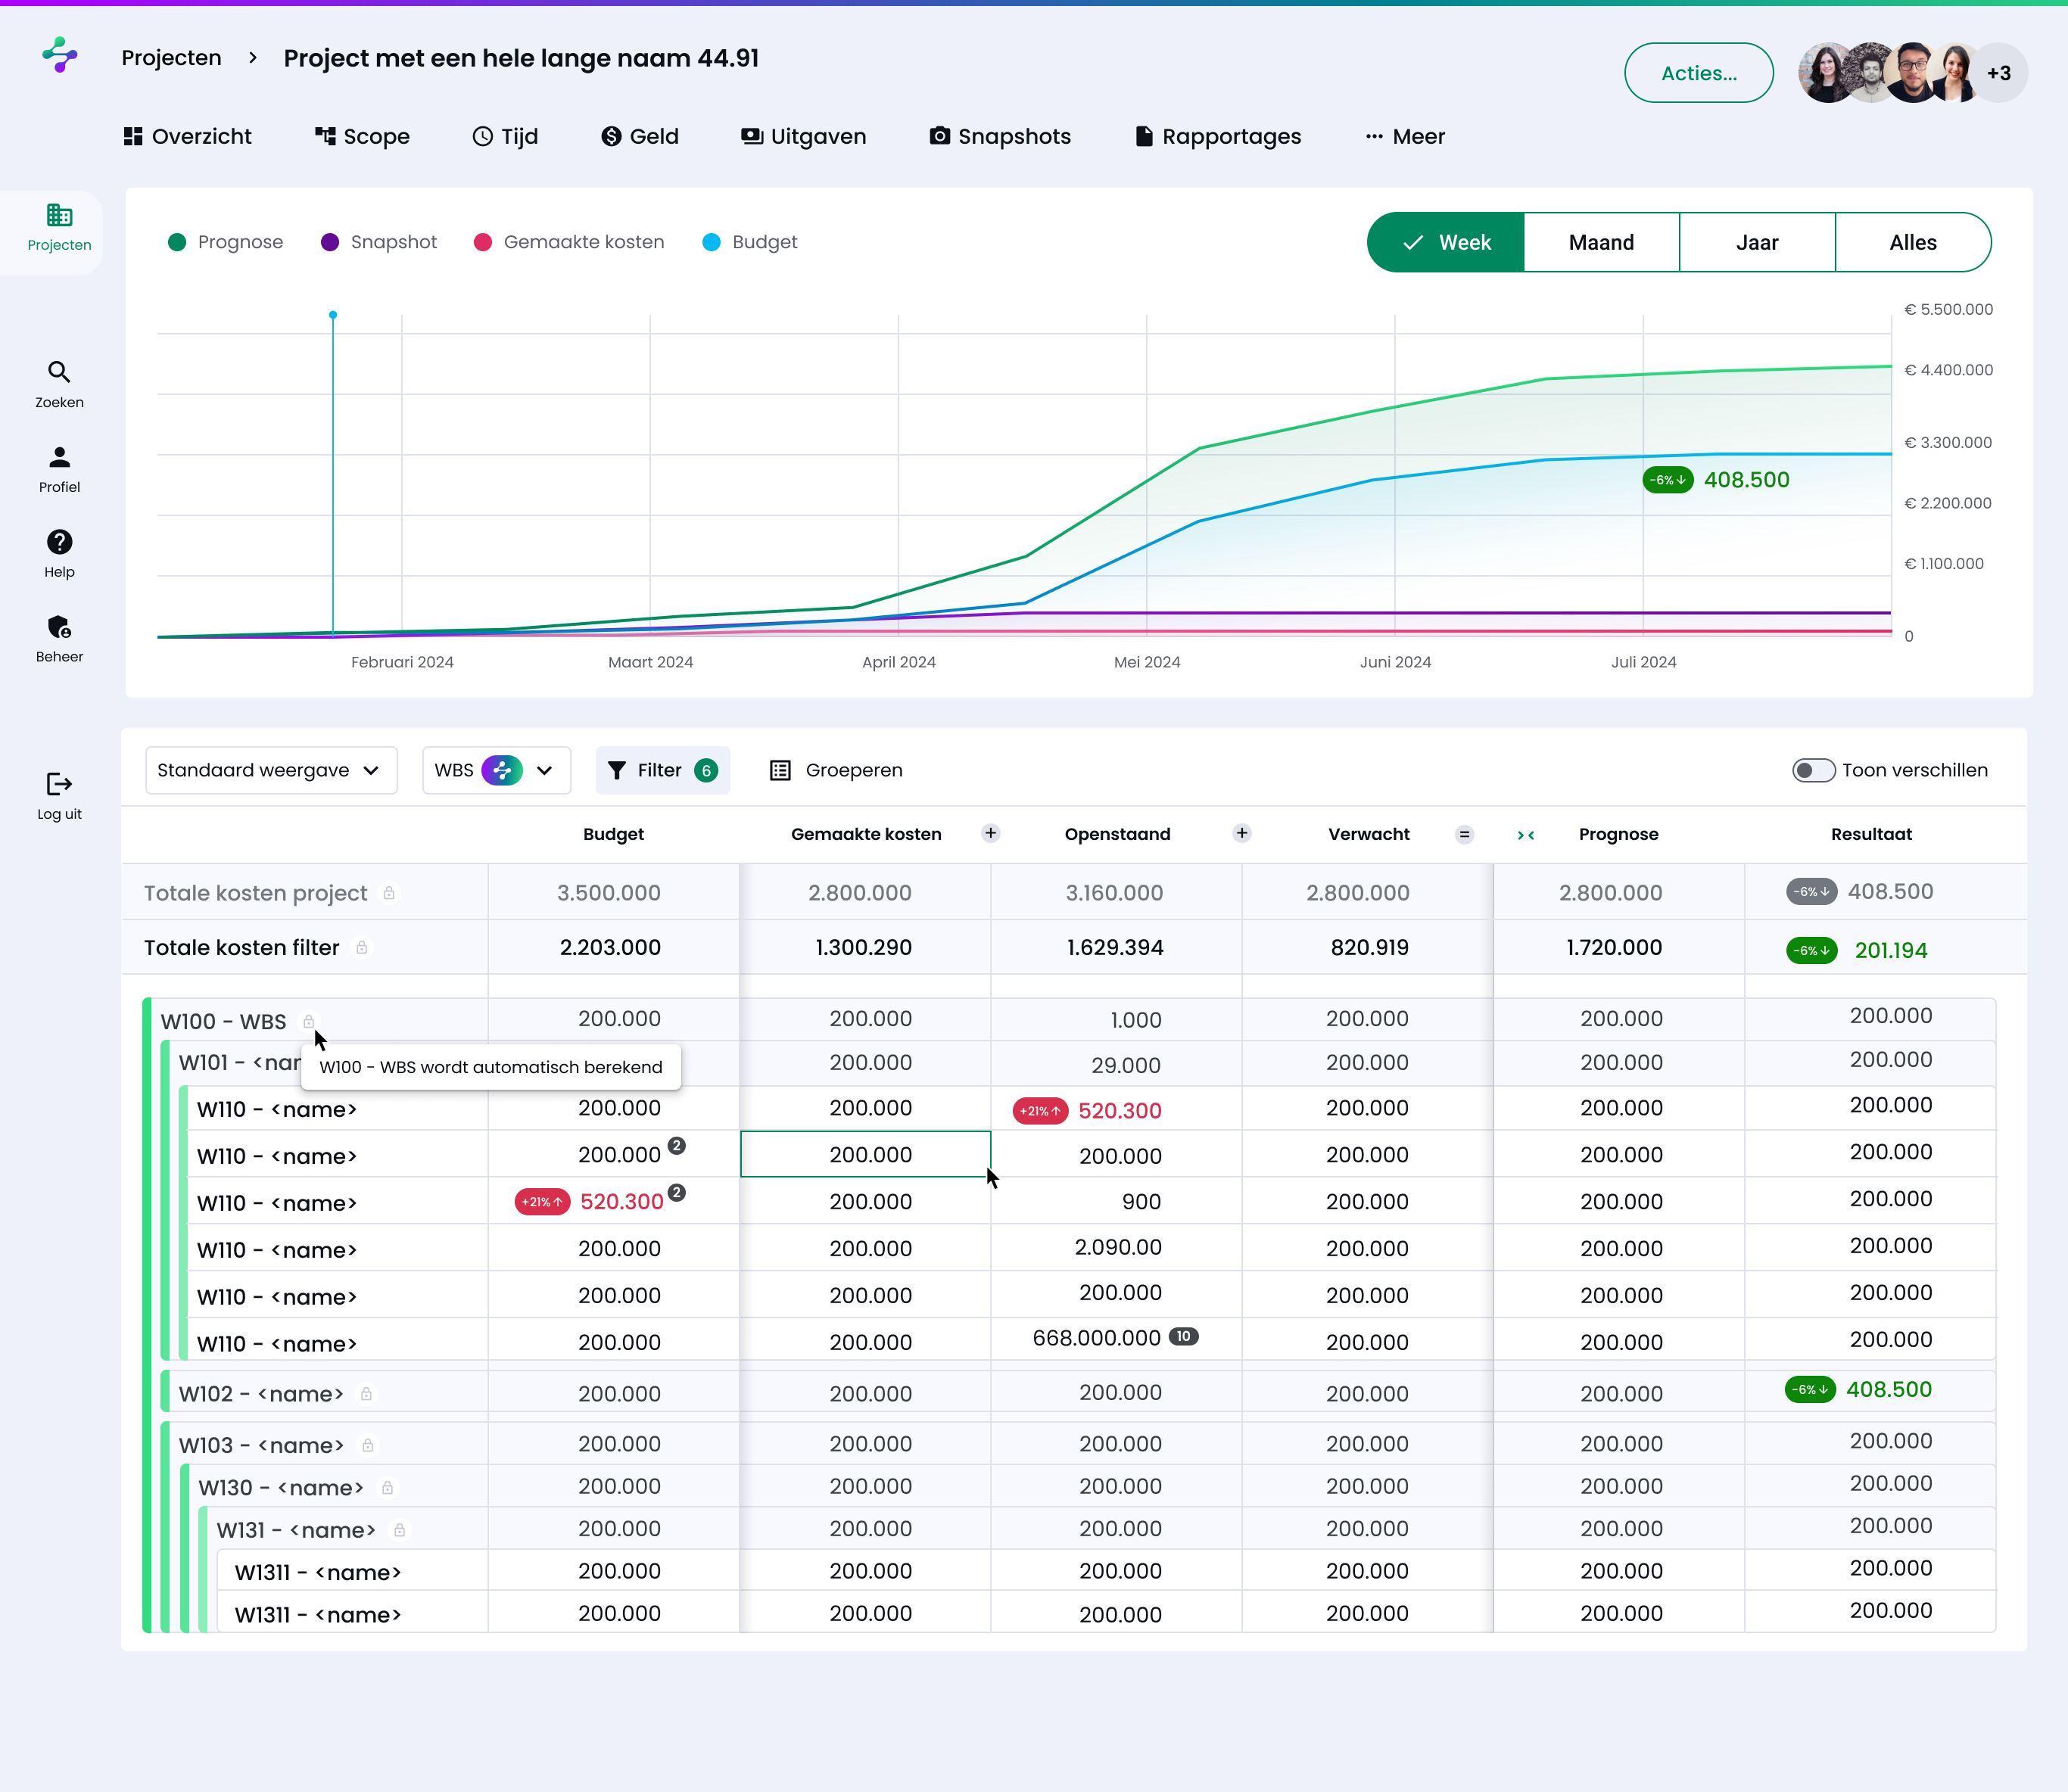
Task: Select the Jaar time range
Action: [x=1757, y=242]
